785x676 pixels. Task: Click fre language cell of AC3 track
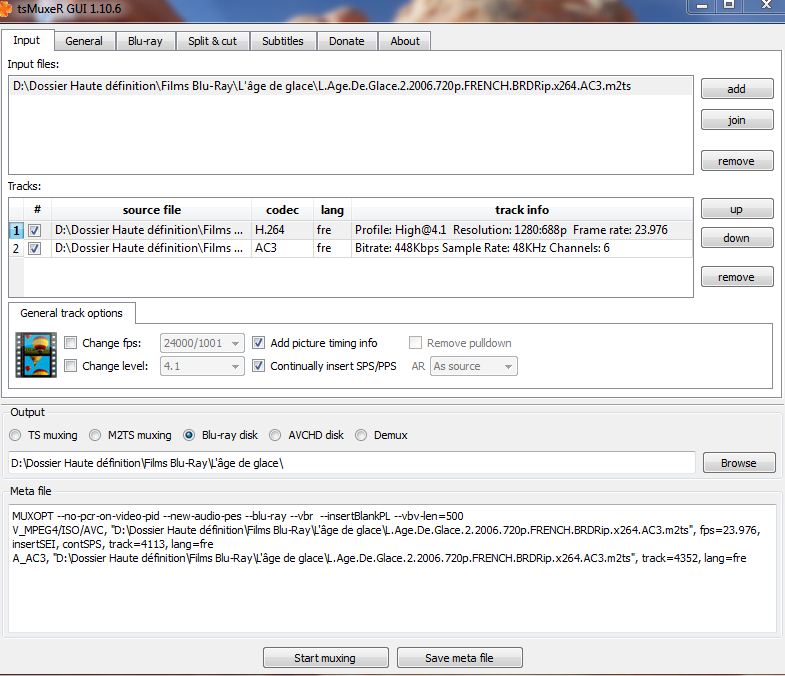[332, 248]
